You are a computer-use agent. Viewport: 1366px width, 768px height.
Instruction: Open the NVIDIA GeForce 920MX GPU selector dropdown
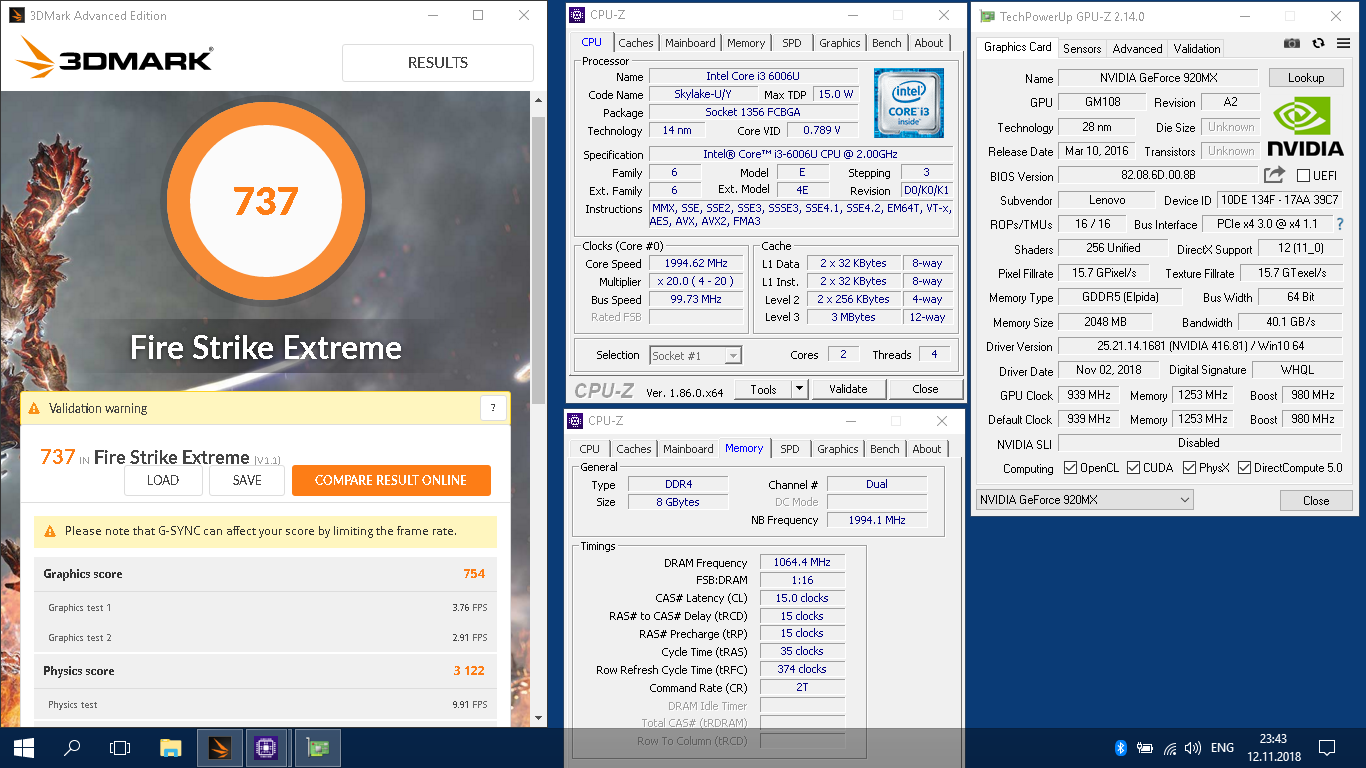[x=1085, y=500]
